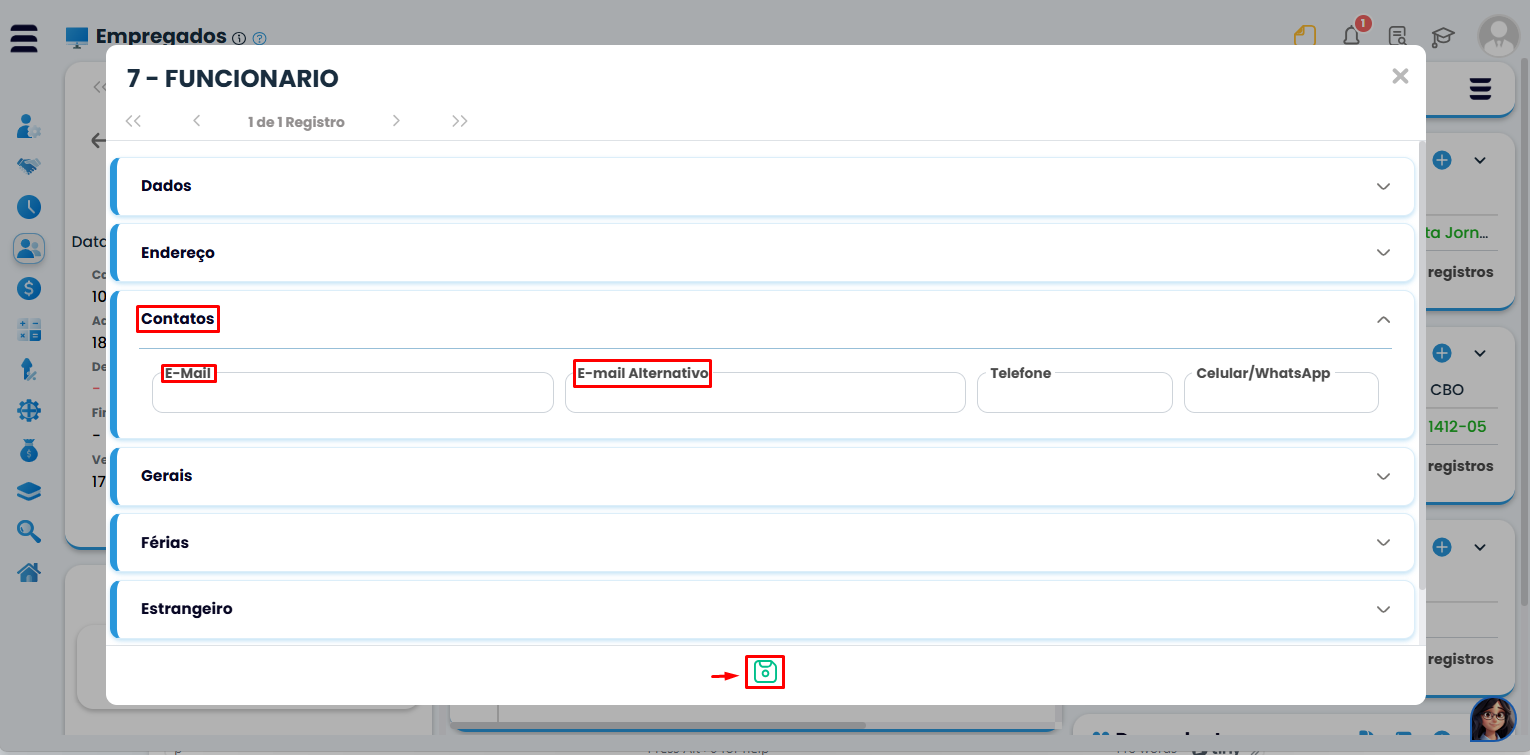
Task: Open the graduation cap training icon
Action: pyautogui.click(x=1442, y=38)
